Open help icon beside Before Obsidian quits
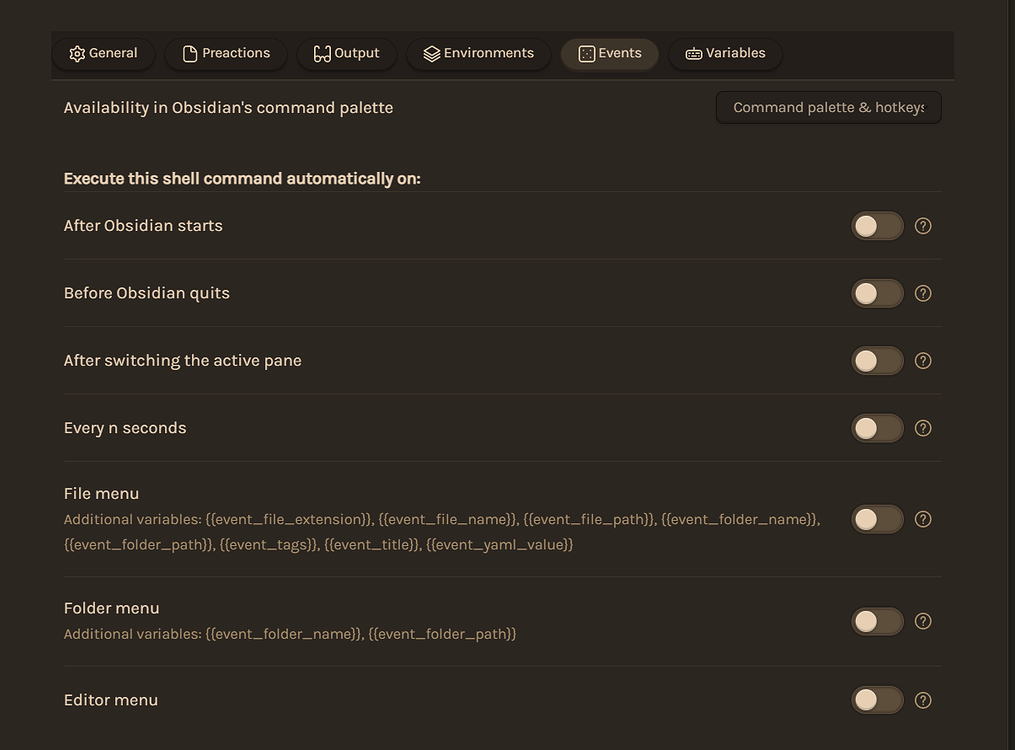This screenshot has height=750, width=1015. (923, 293)
